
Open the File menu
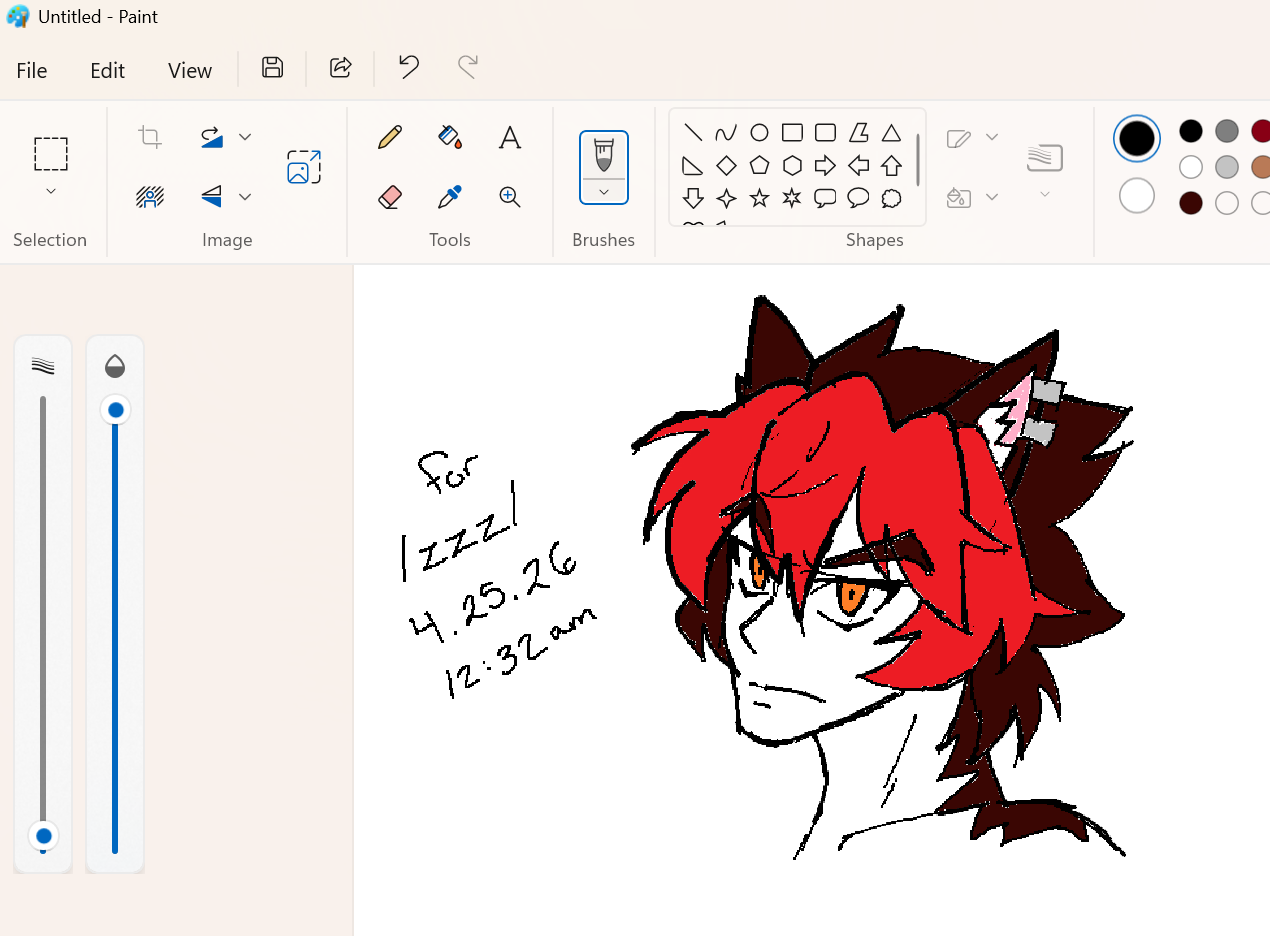32,70
